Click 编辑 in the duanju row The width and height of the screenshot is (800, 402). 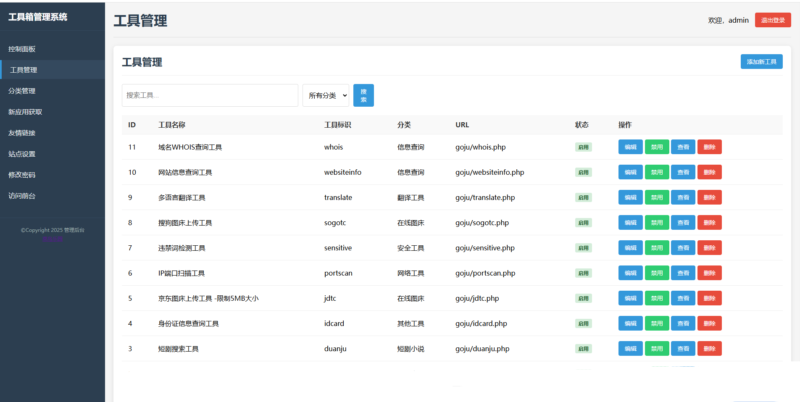(x=631, y=348)
